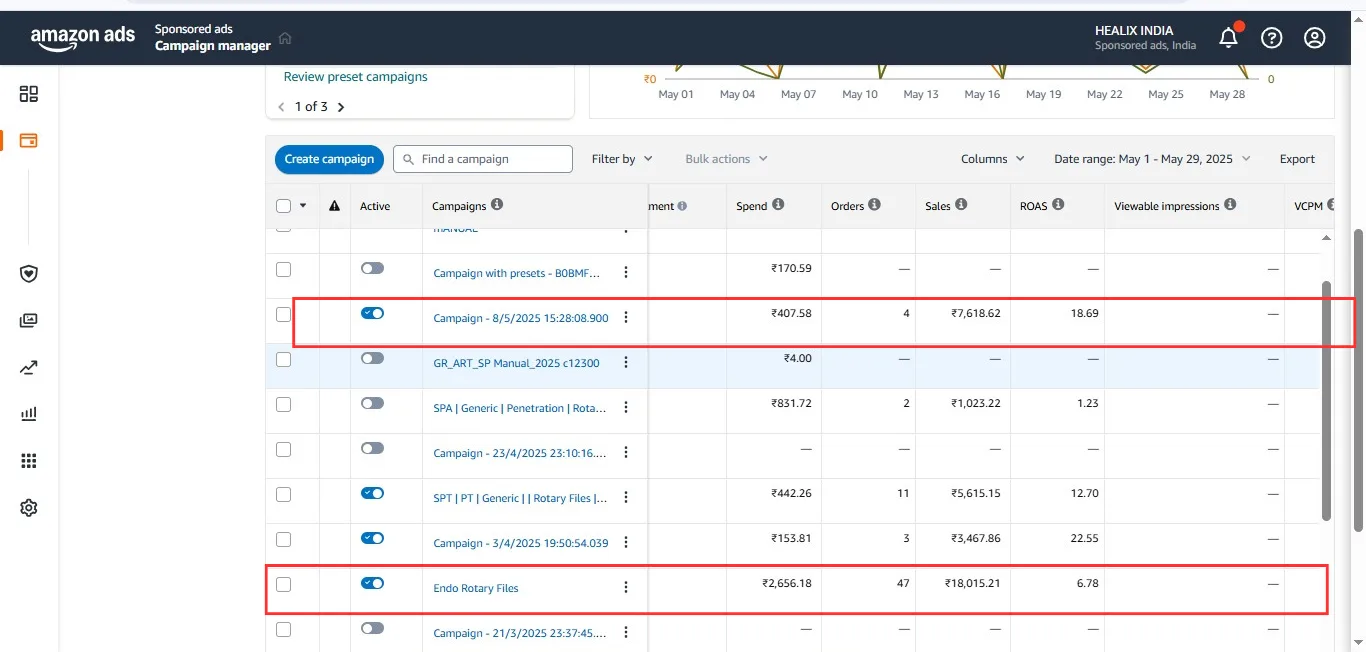Open the shield icon in sidebar
The image size is (1366, 652).
(29, 274)
